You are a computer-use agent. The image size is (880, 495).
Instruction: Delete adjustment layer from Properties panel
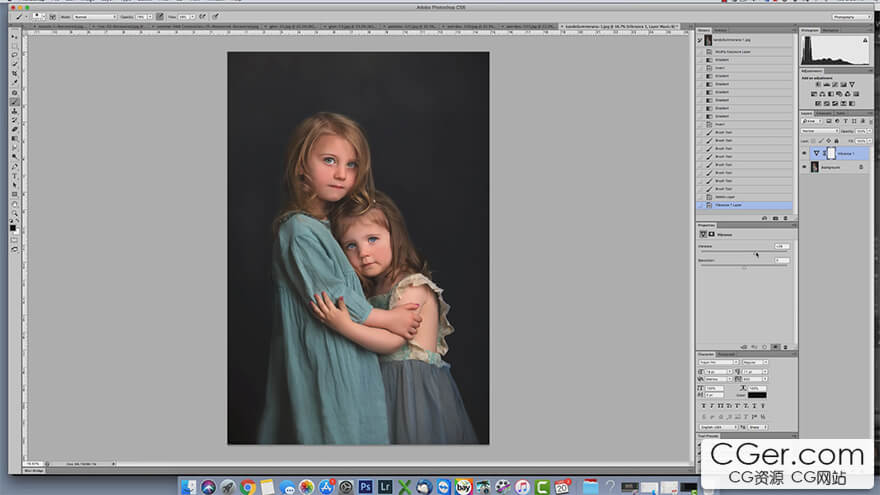click(785, 347)
